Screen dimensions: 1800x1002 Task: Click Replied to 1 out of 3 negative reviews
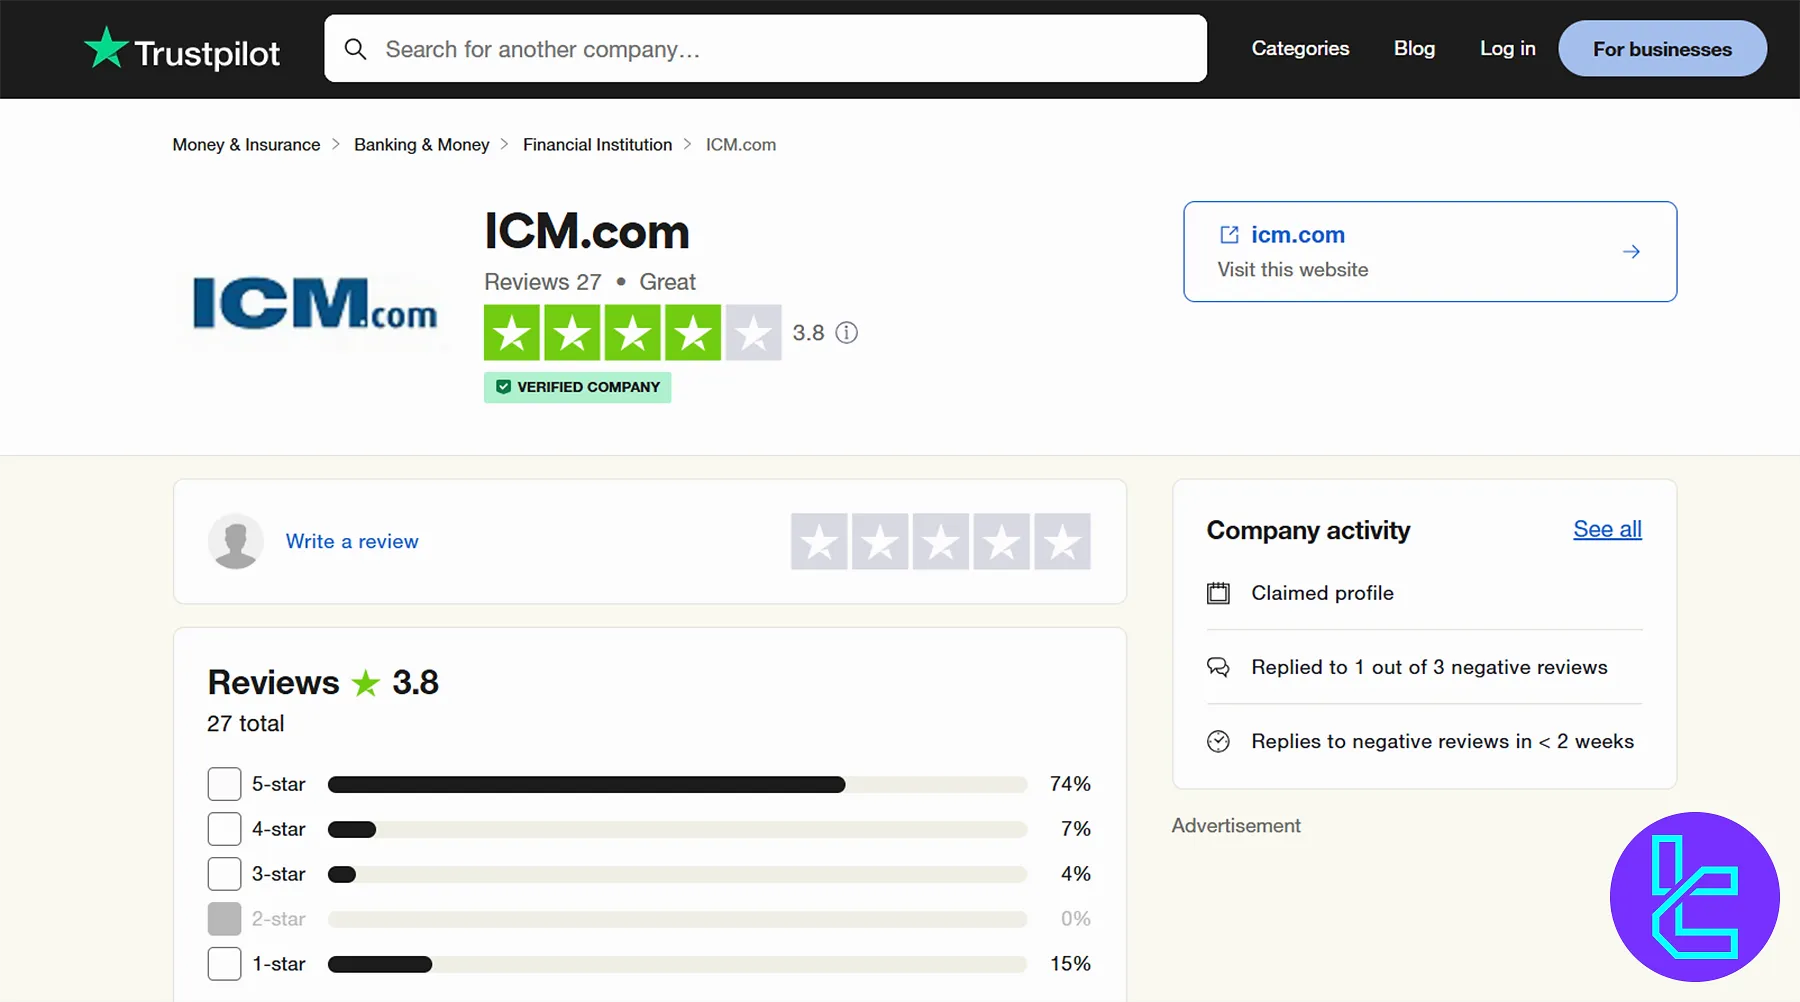(x=1429, y=667)
